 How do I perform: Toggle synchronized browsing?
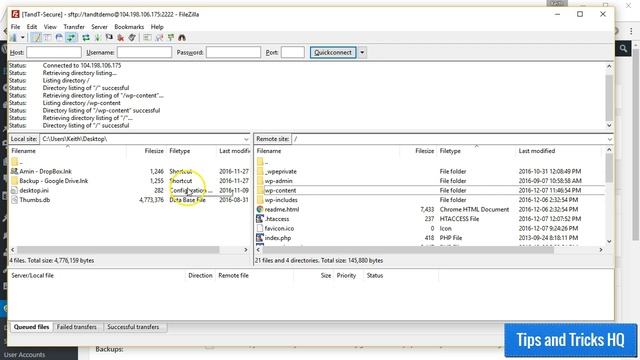(171, 38)
